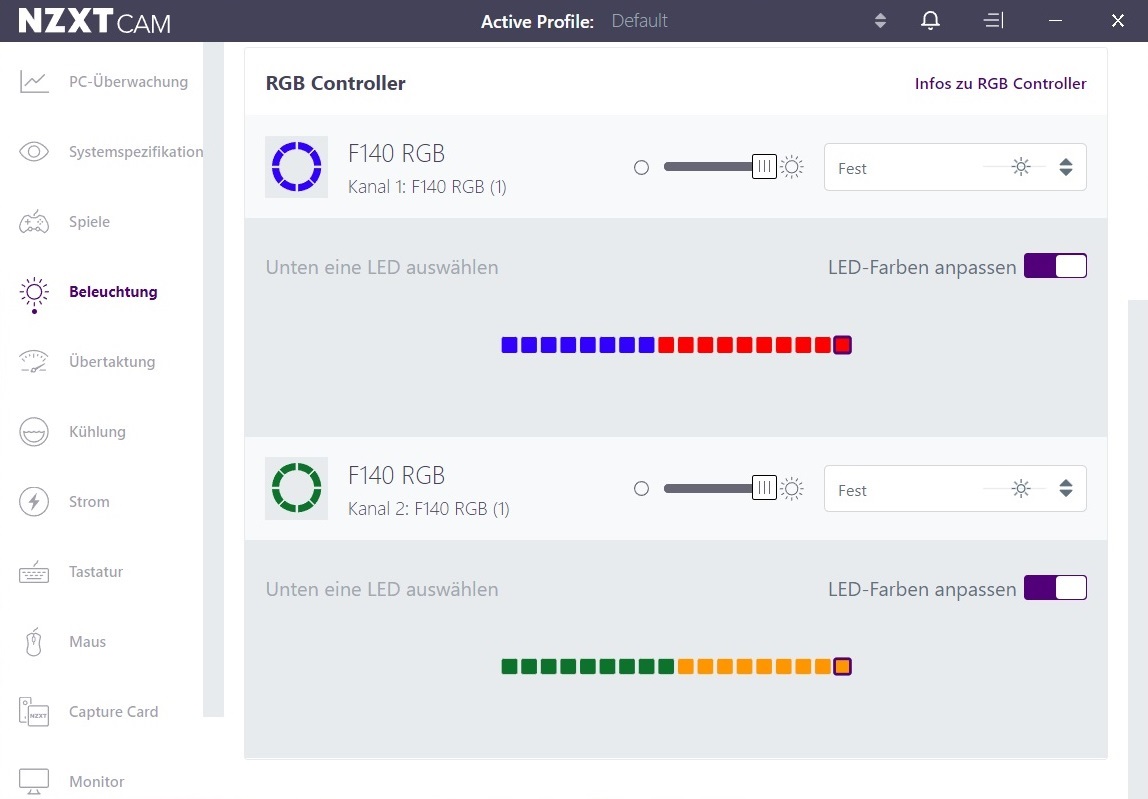1148x799 pixels.
Task: Open the Fest lighting mode dropdown for Kanal 1
Action: (955, 168)
